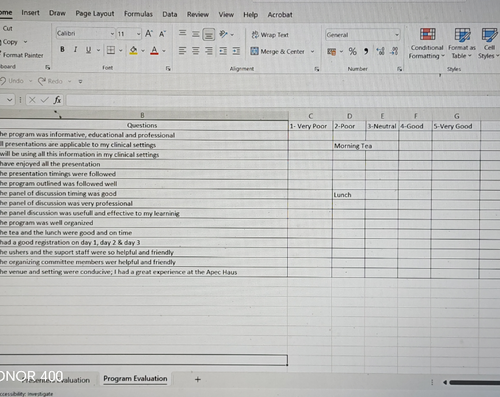Toggle Italic formatting
The image size is (500, 397).
(x=75, y=50)
